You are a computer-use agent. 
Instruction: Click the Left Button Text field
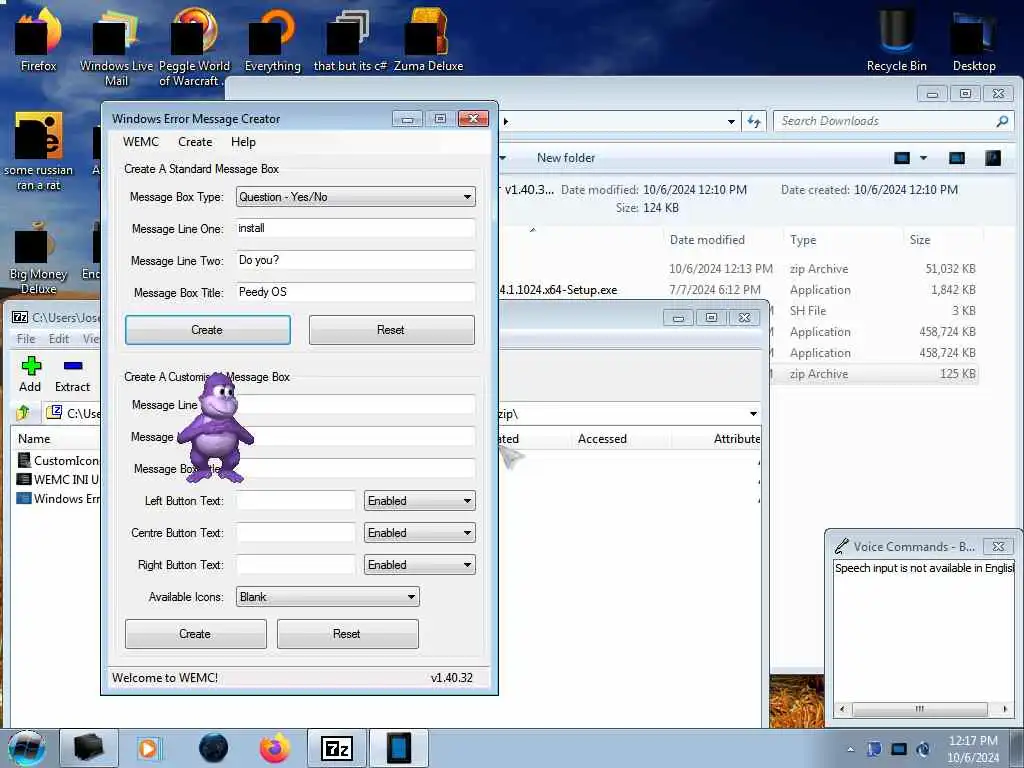(295, 501)
